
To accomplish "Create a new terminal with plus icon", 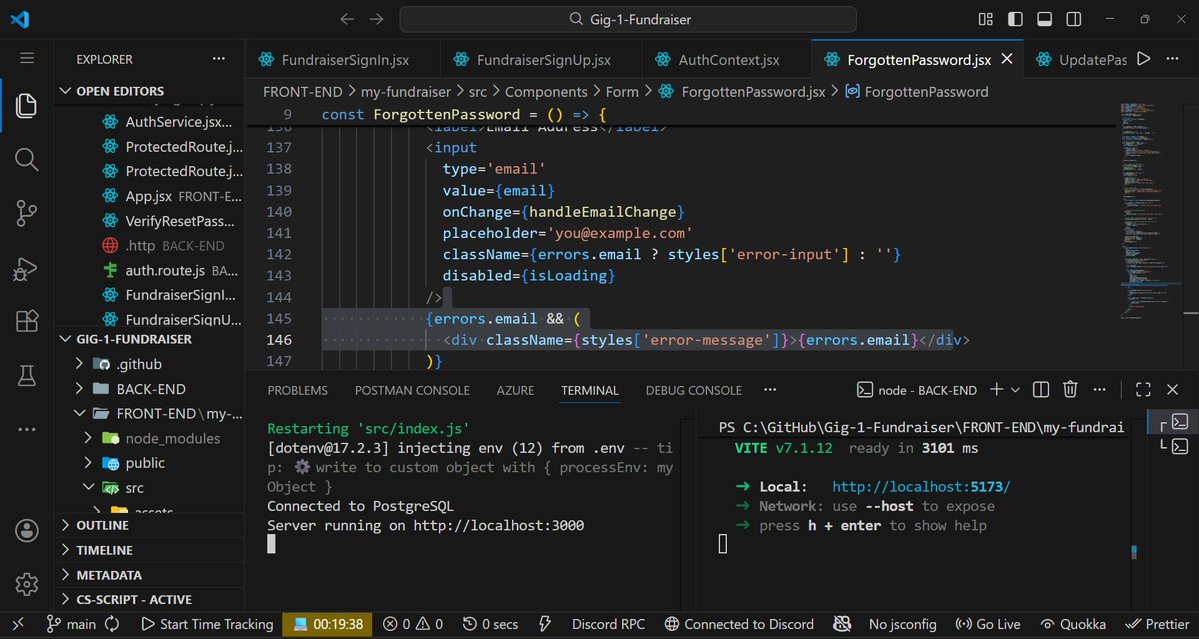I will pos(996,390).
